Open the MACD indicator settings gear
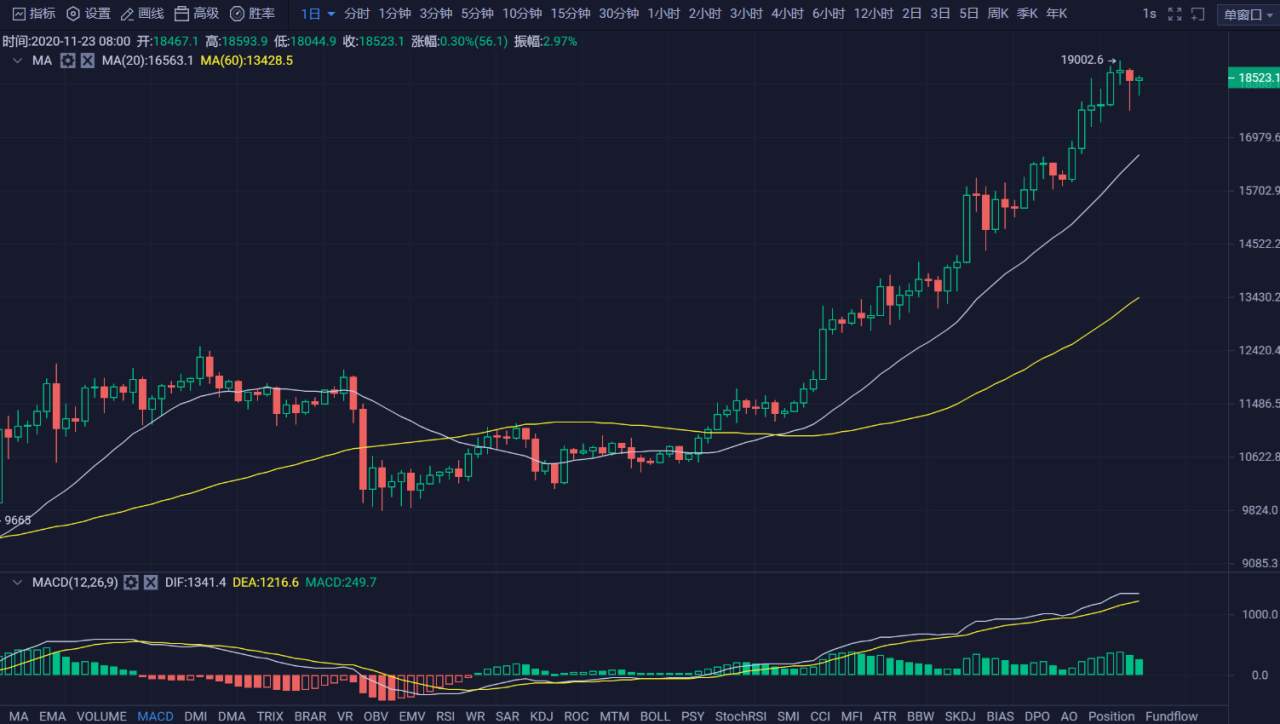 (131, 582)
